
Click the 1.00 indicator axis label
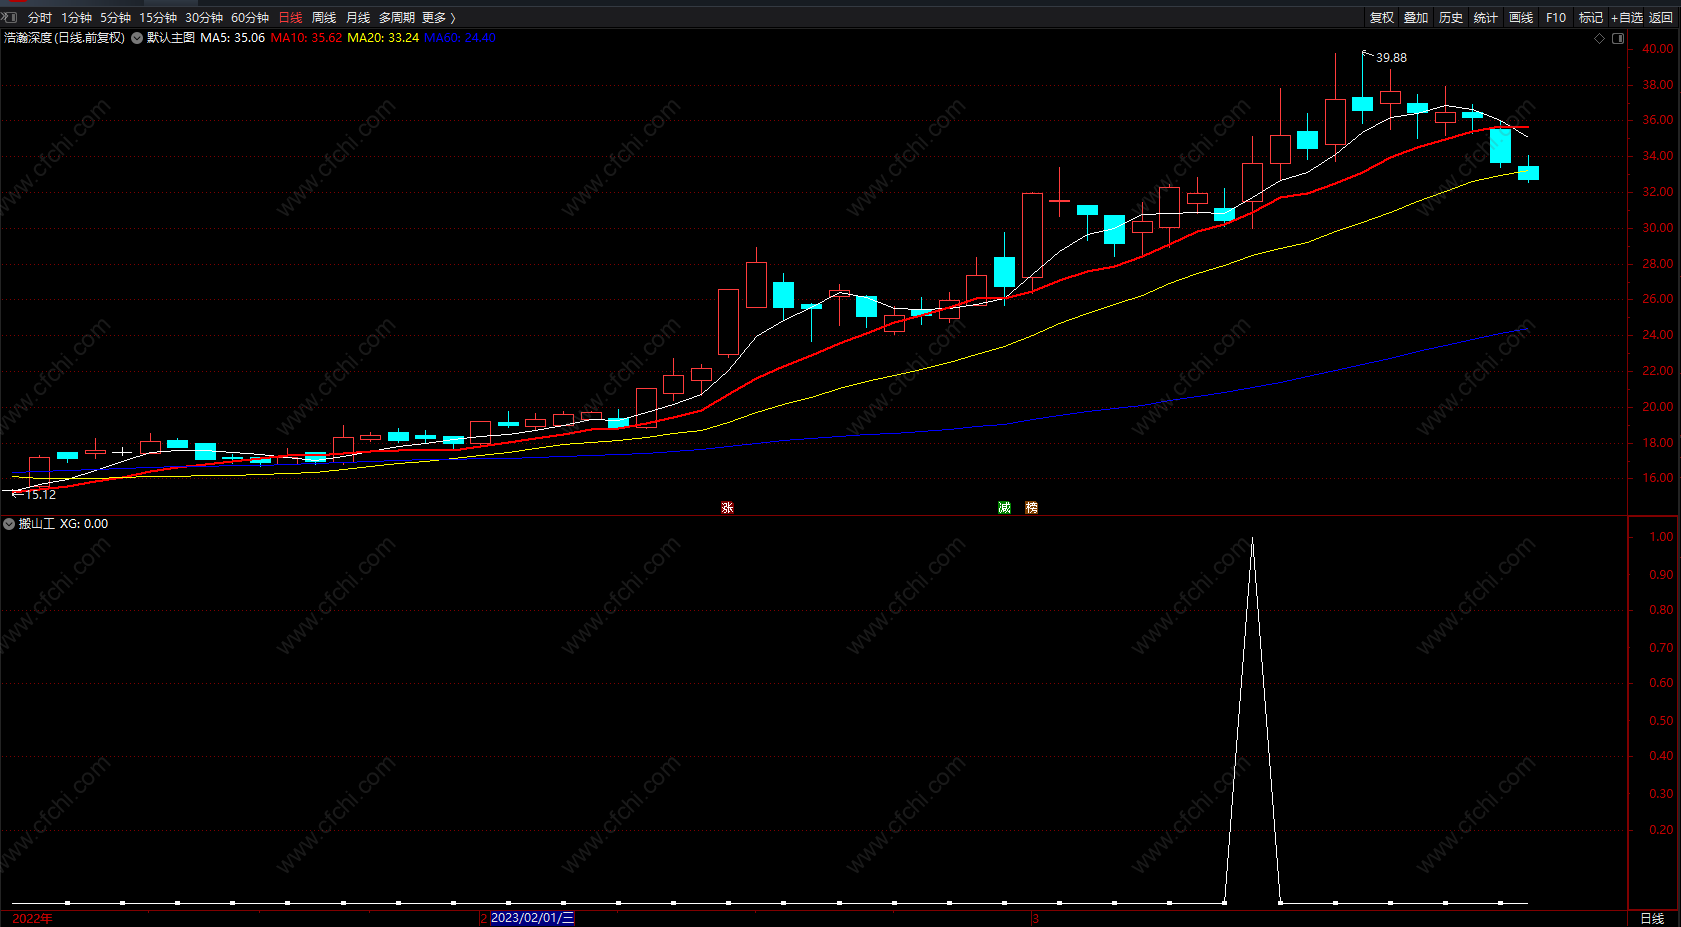coord(1661,537)
